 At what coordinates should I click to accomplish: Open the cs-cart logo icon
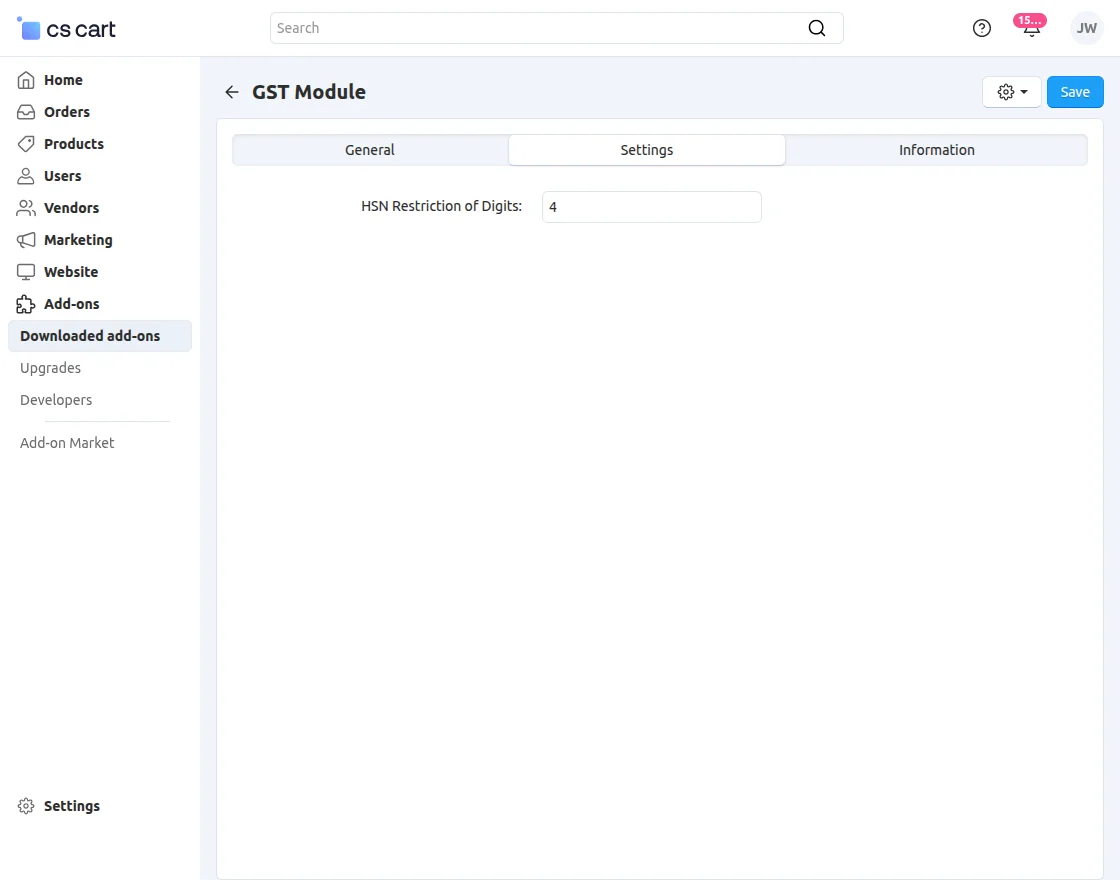point(28,28)
